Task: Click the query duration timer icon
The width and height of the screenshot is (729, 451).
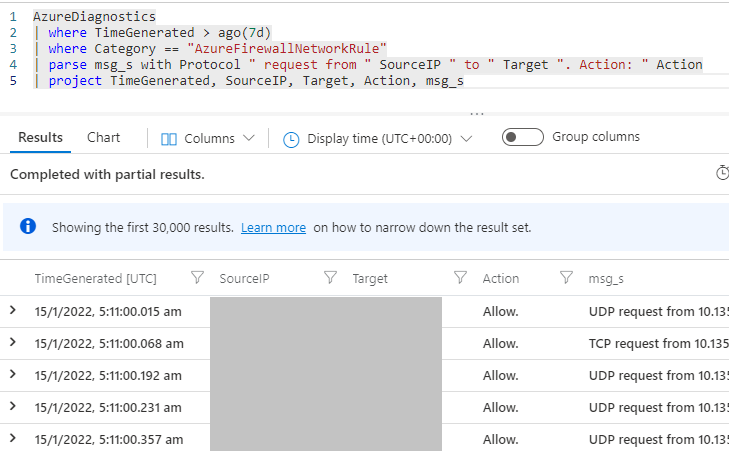Action: tap(723, 174)
